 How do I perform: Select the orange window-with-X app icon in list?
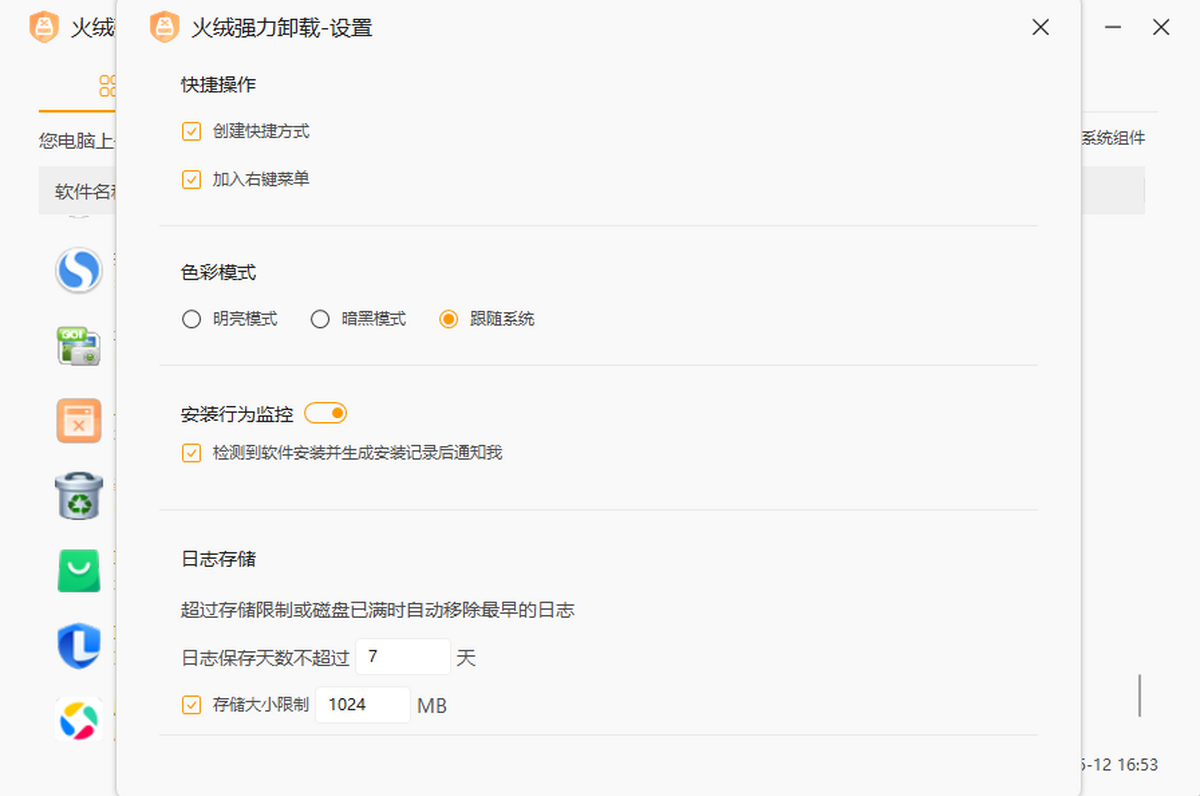[78, 421]
